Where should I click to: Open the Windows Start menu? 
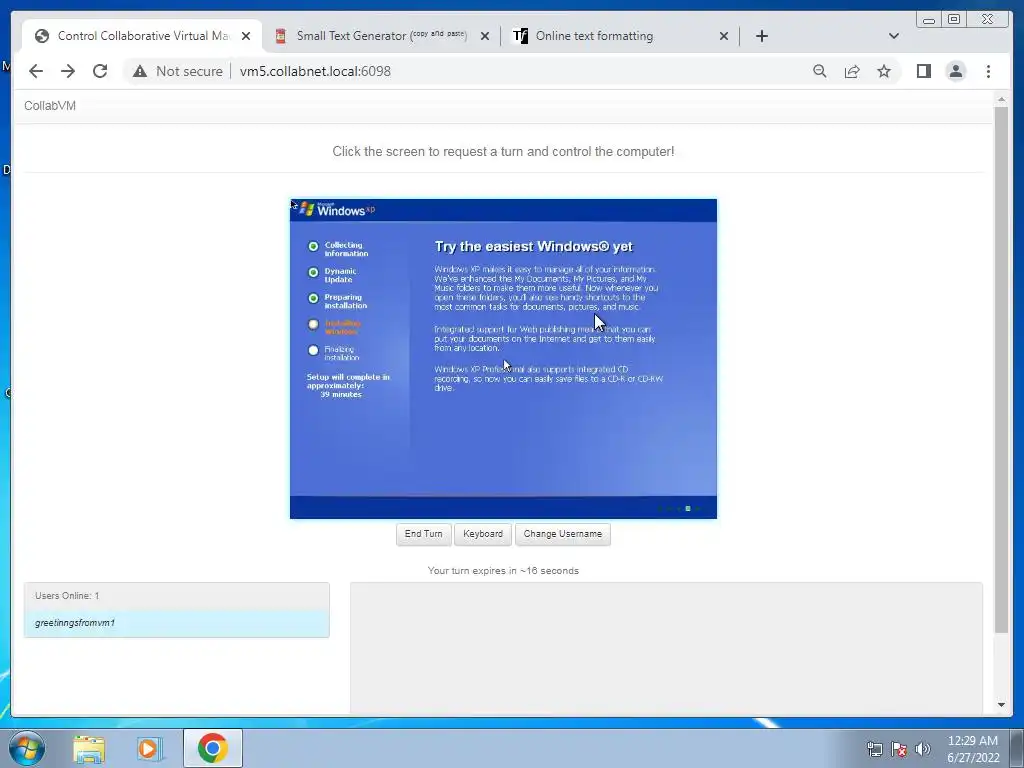[27, 748]
